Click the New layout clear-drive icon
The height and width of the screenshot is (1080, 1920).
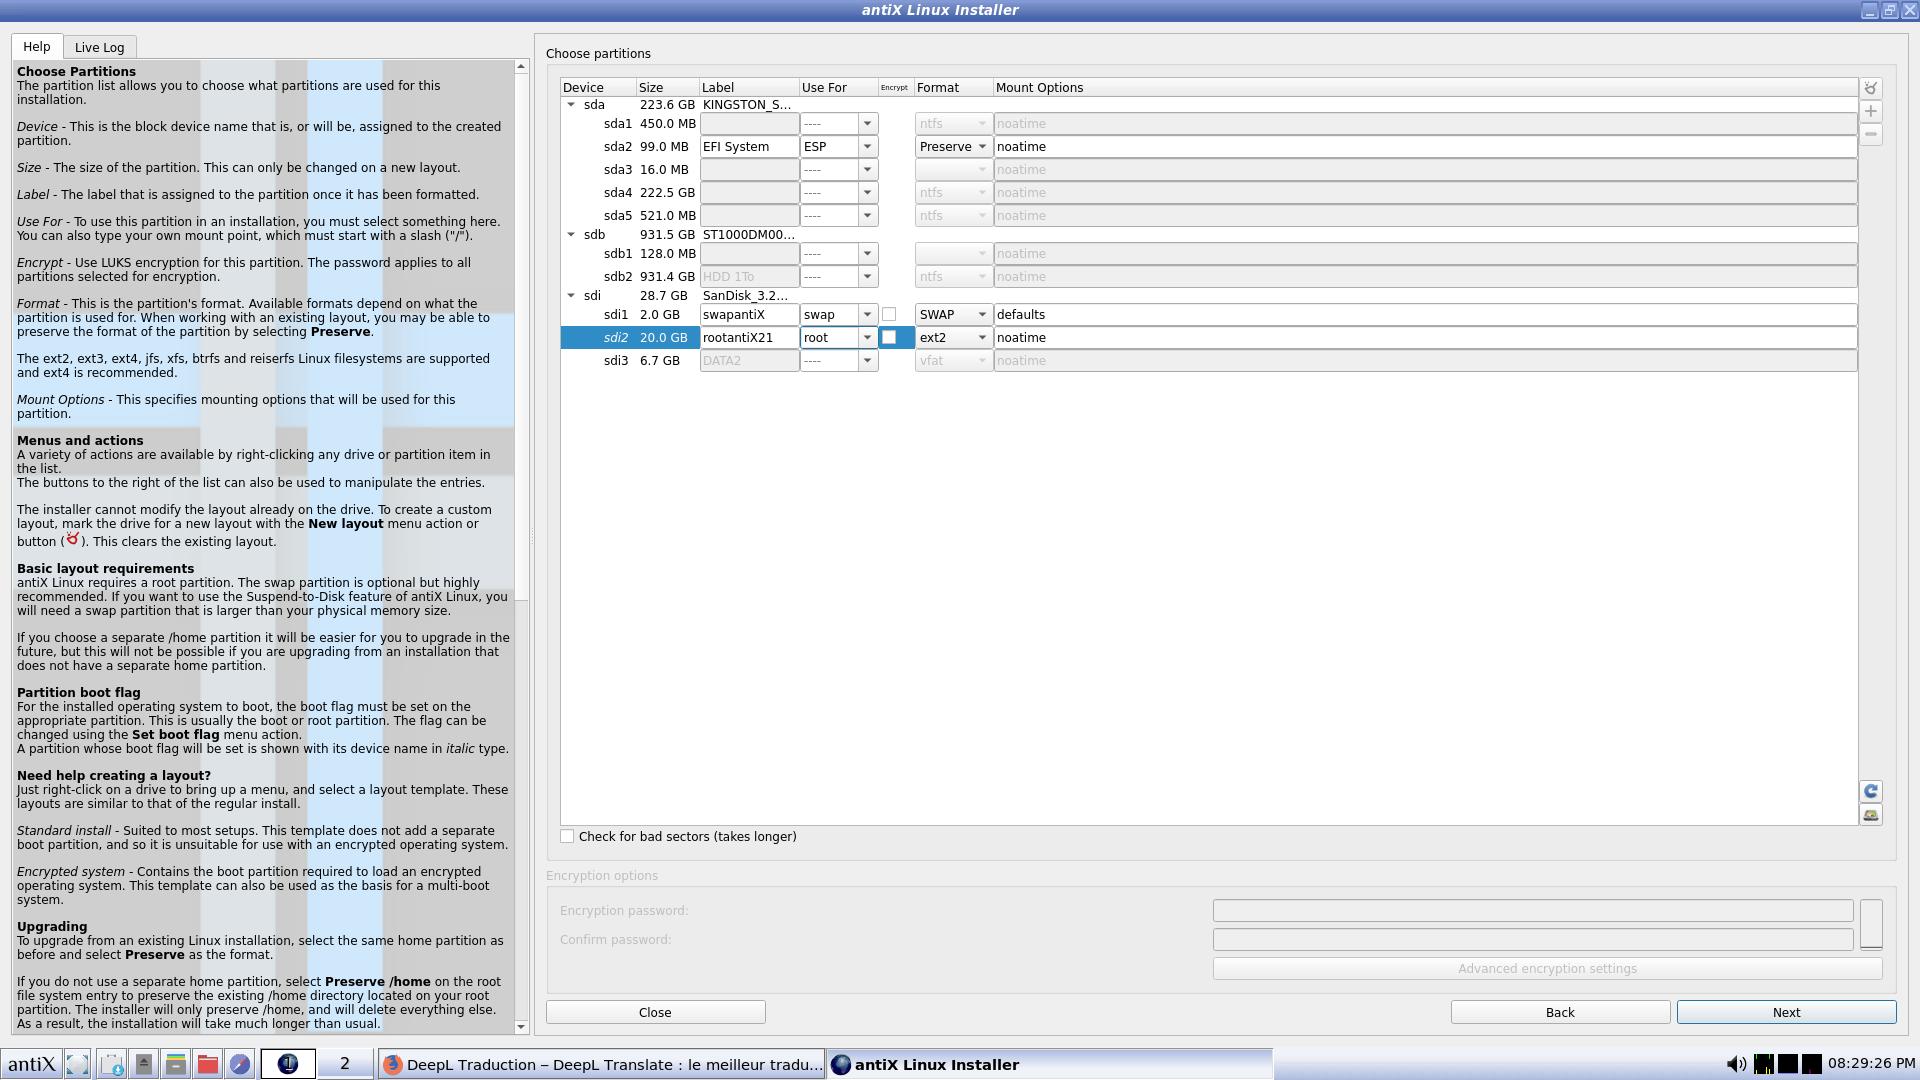[x=1870, y=88]
